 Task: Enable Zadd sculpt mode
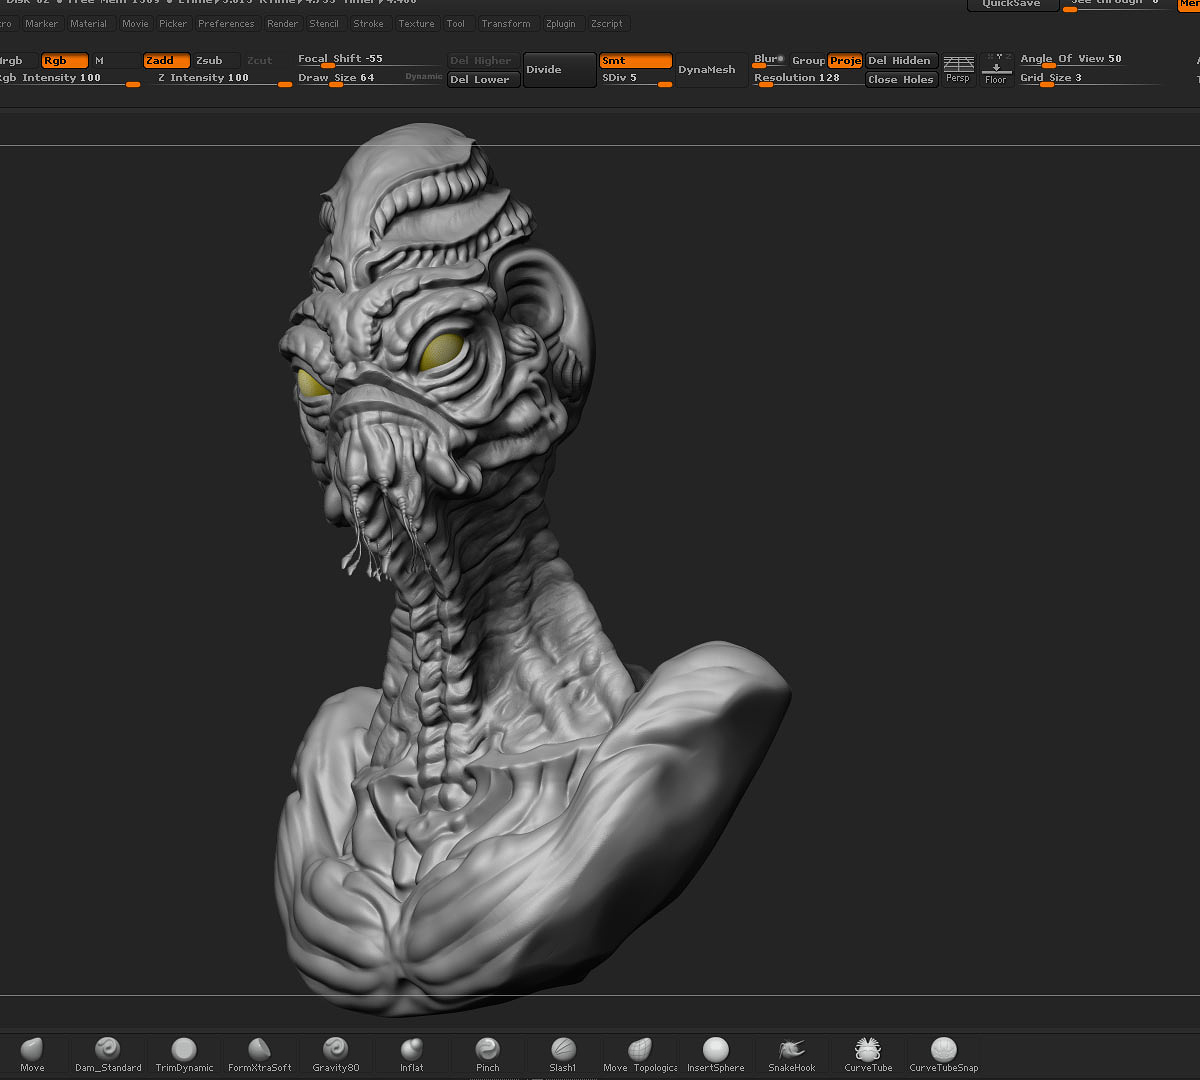(166, 61)
